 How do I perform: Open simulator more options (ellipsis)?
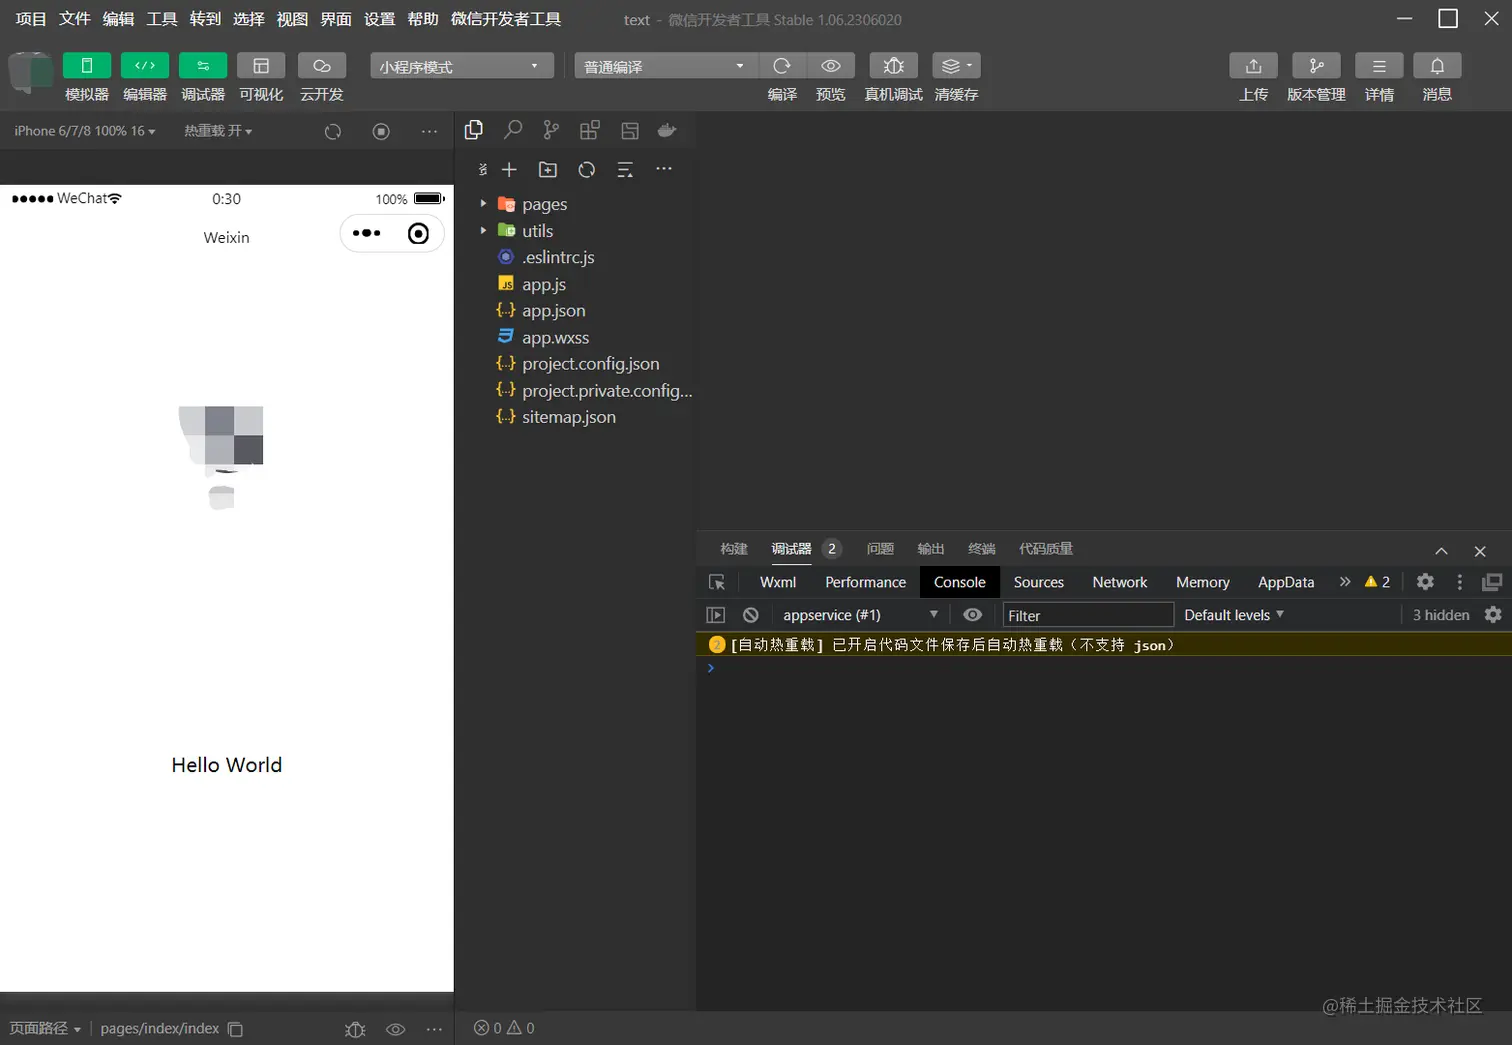coord(429,131)
